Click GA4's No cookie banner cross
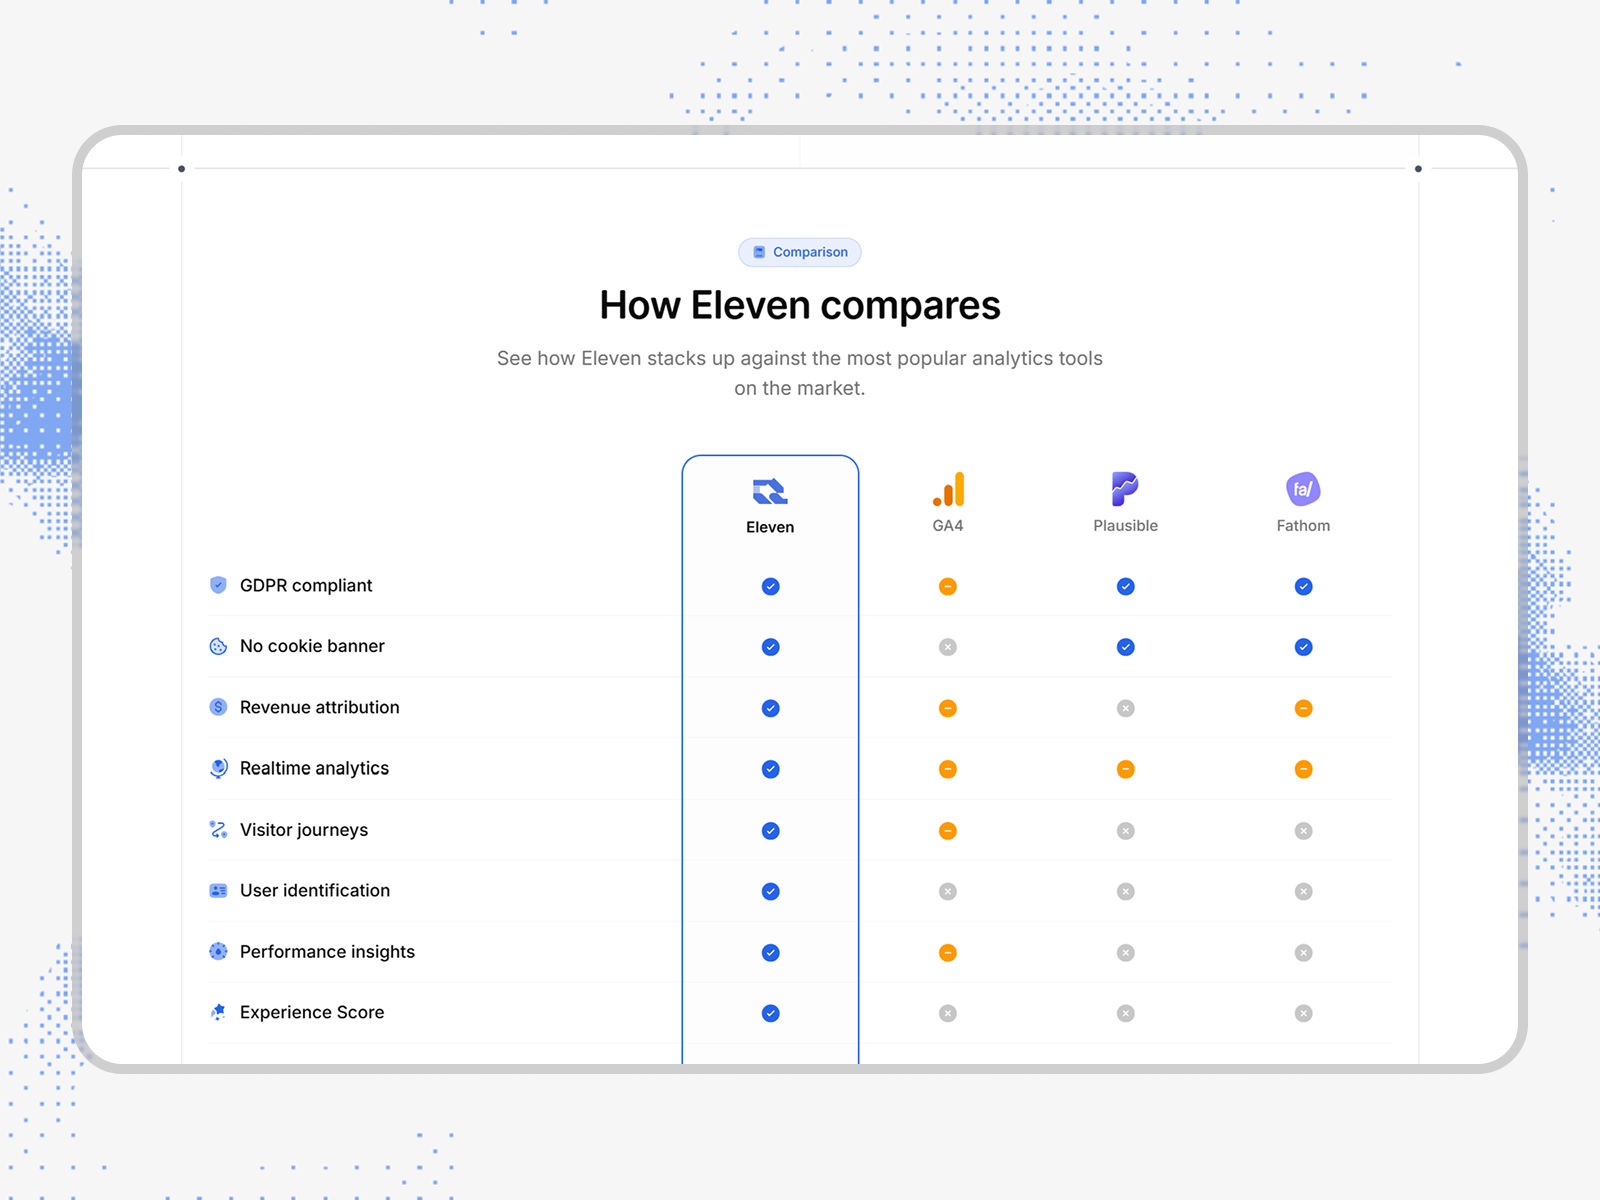 pos(948,647)
